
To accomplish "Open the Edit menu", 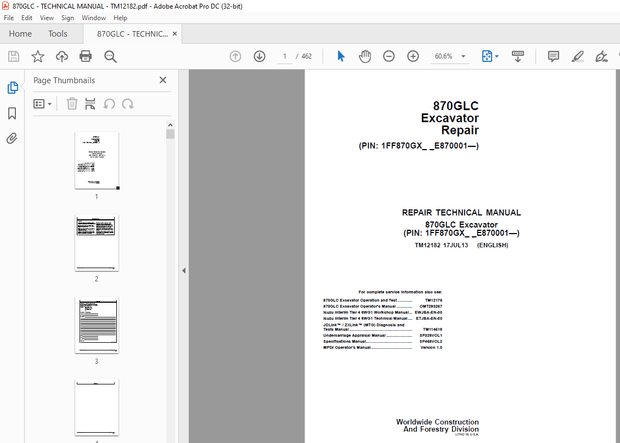I will pyautogui.click(x=26, y=18).
